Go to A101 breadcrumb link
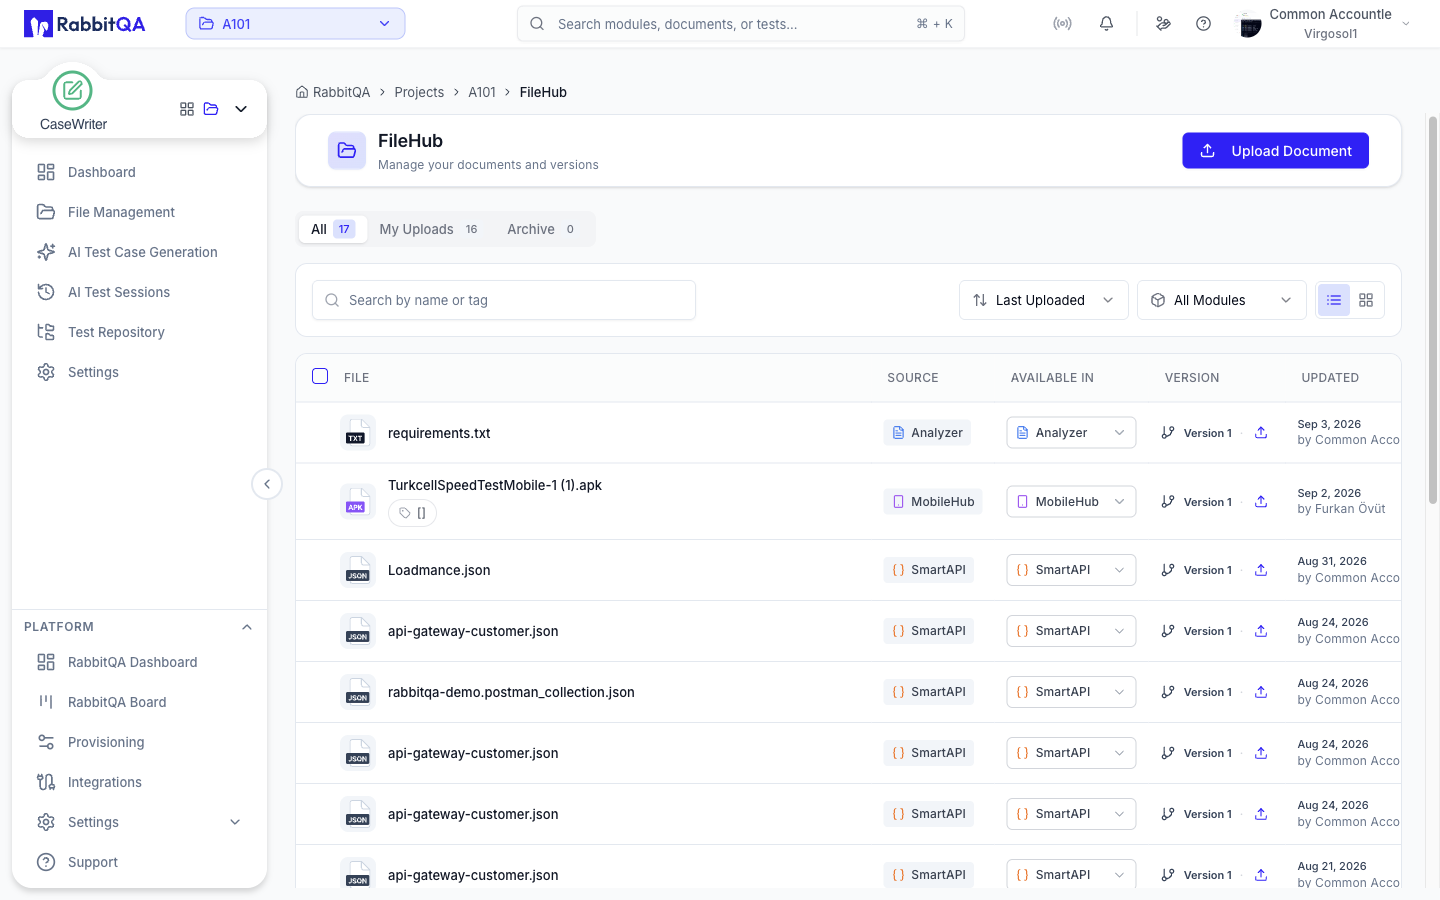 (x=482, y=92)
